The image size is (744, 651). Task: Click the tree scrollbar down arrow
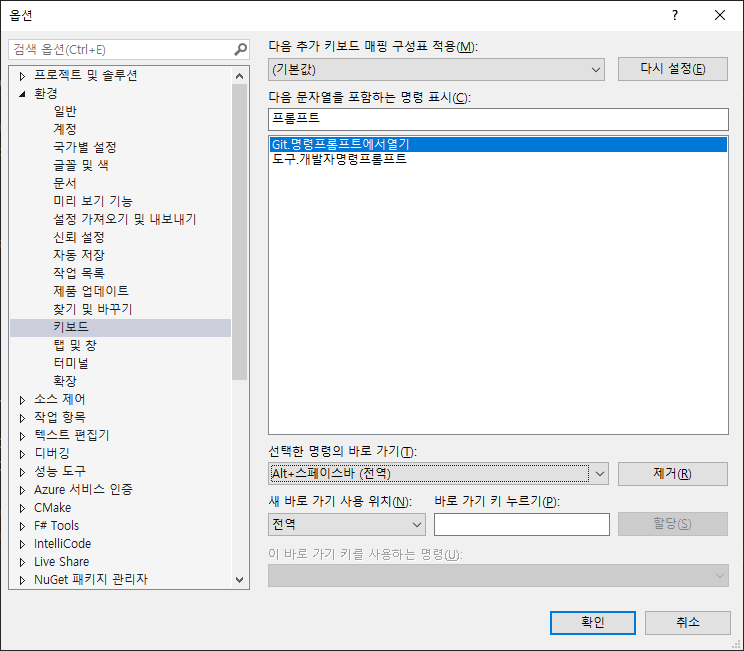240,580
